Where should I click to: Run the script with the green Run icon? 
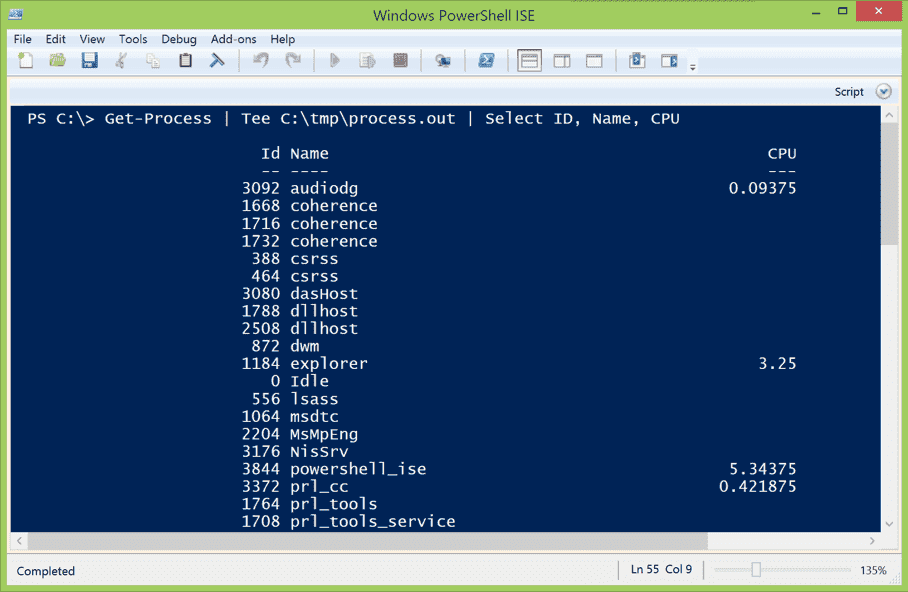tap(334, 60)
